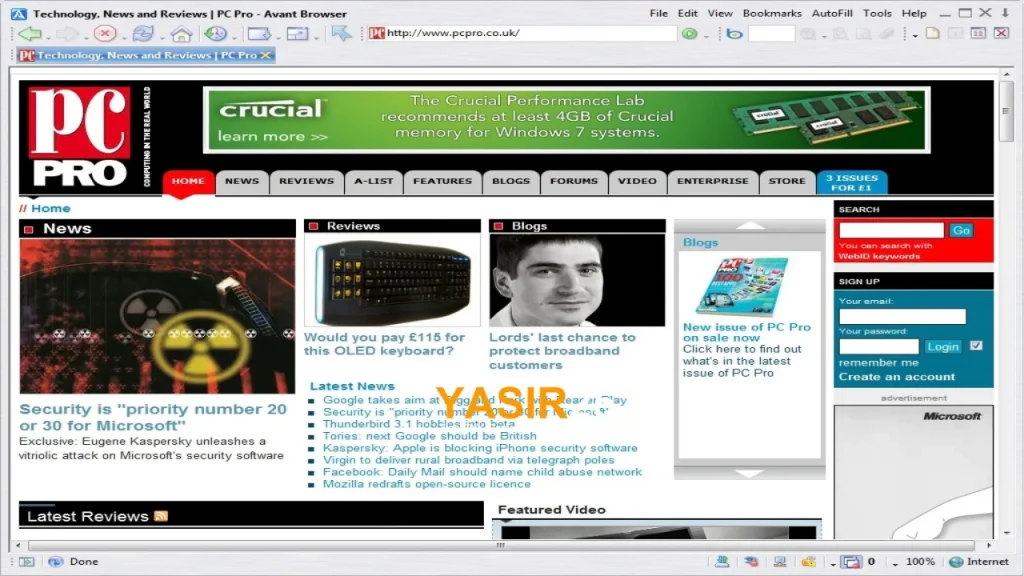This screenshot has height=576, width=1024.
Task: Open the Back button history dropdown arrow
Action: click(x=48, y=37)
